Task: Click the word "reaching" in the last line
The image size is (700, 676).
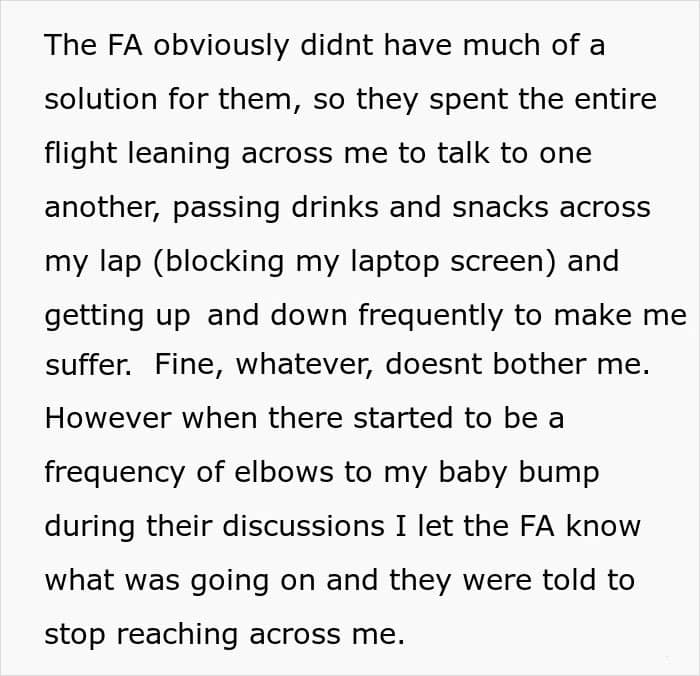Action: click(177, 636)
